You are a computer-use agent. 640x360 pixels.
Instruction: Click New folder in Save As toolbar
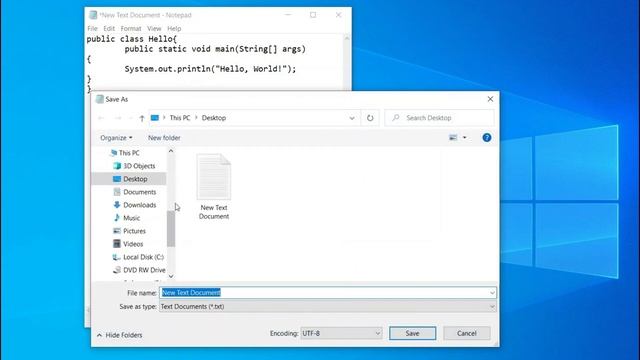click(164, 138)
